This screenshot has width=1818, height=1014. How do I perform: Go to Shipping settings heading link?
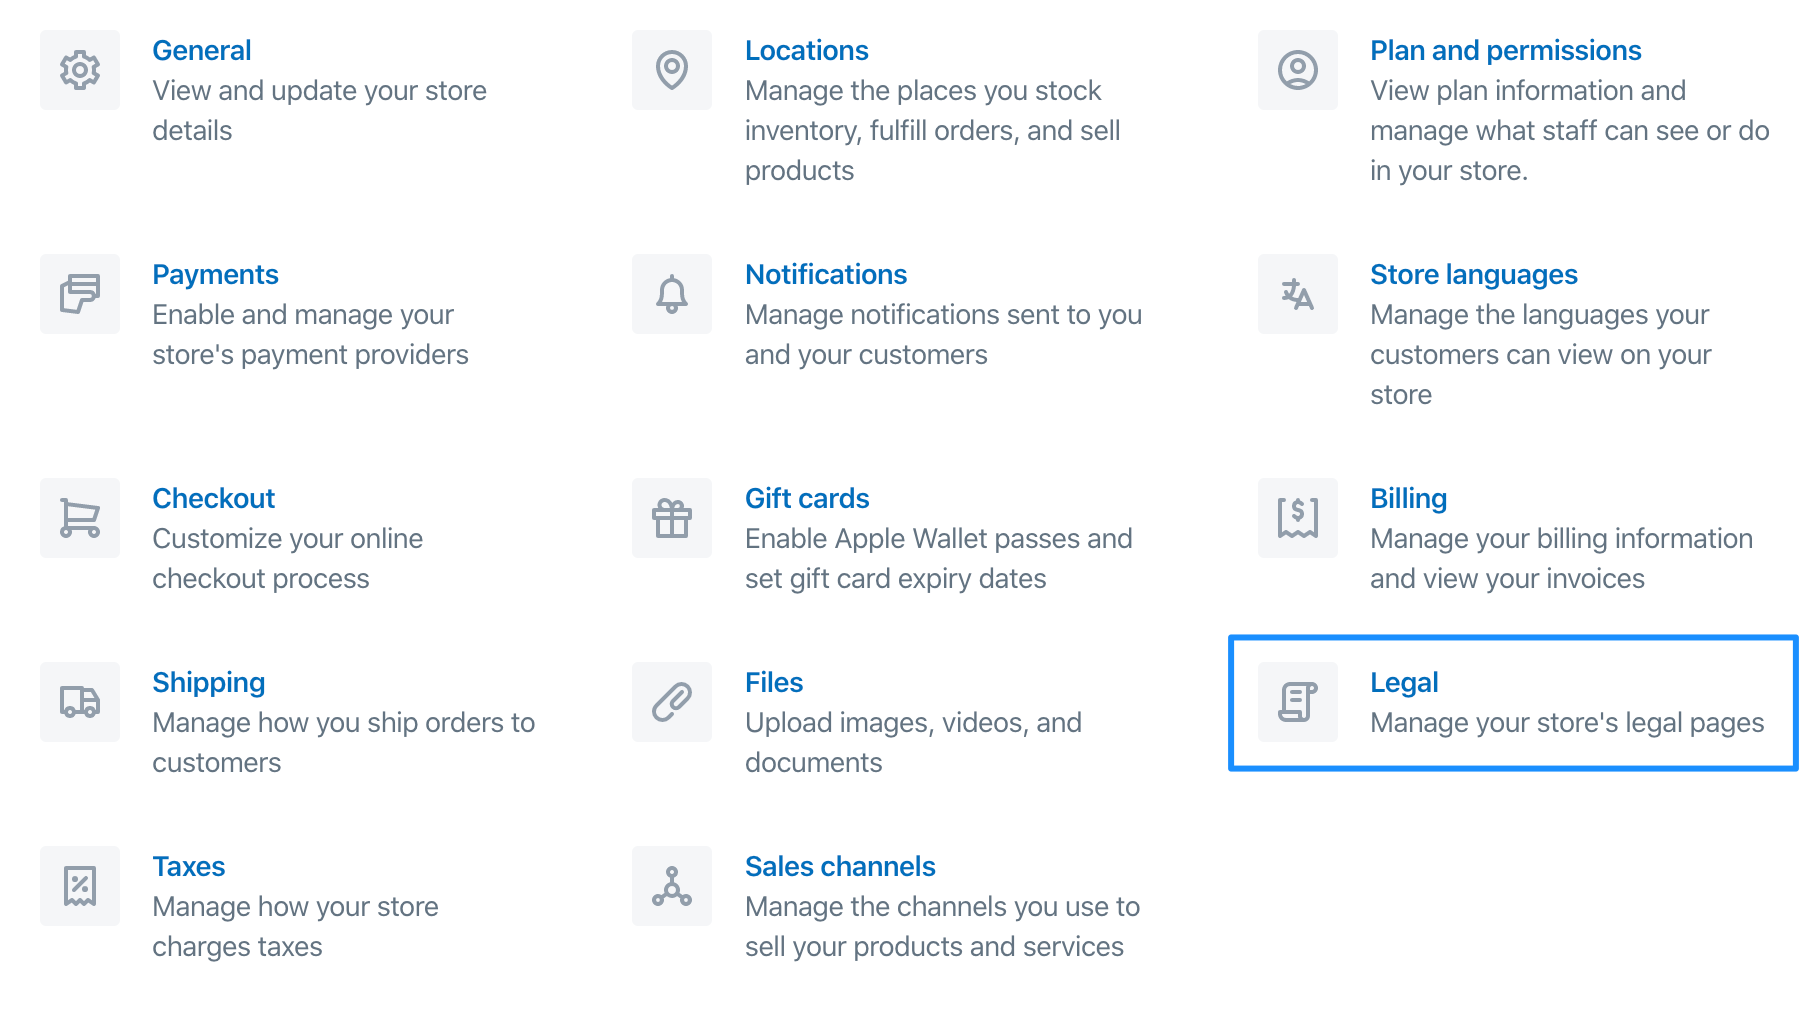click(208, 682)
